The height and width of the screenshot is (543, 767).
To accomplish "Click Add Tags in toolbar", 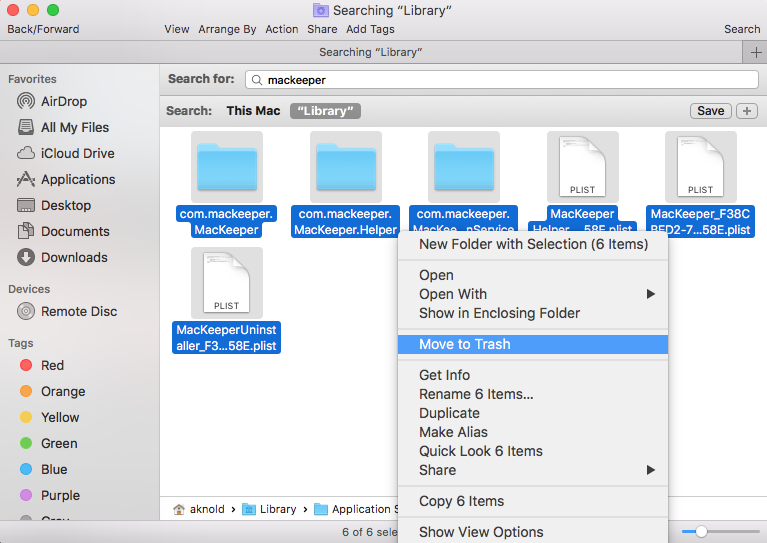I will point(370,29).
